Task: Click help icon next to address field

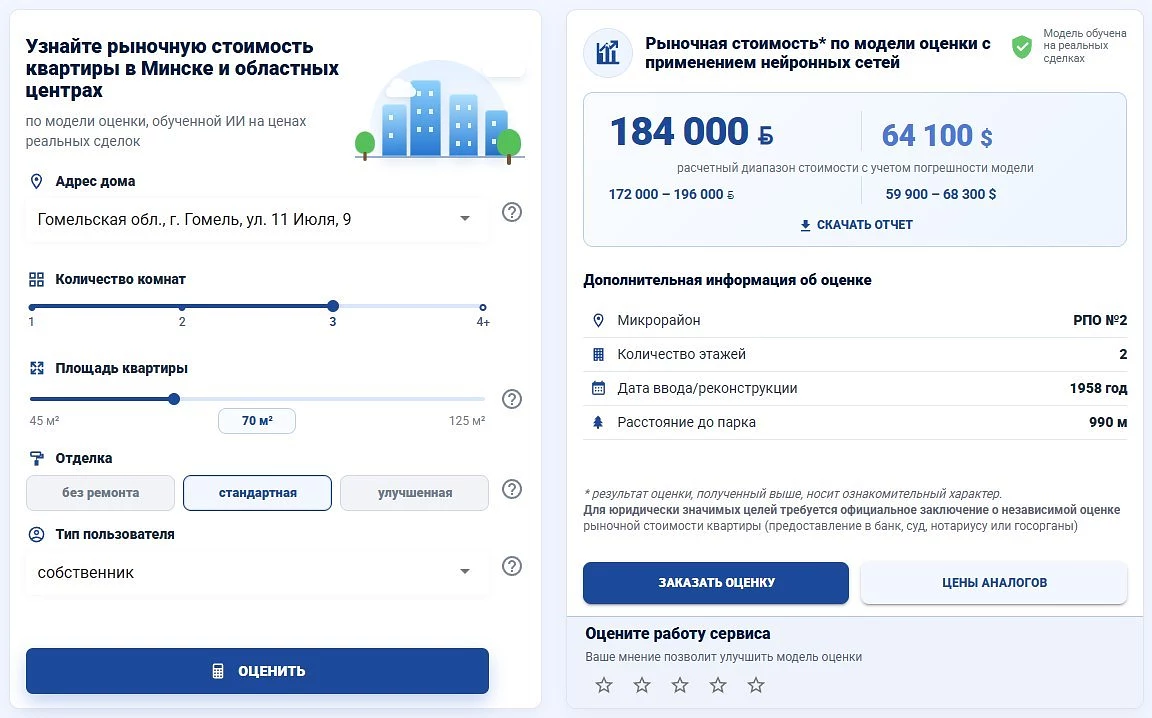Action: click(511, 212)
